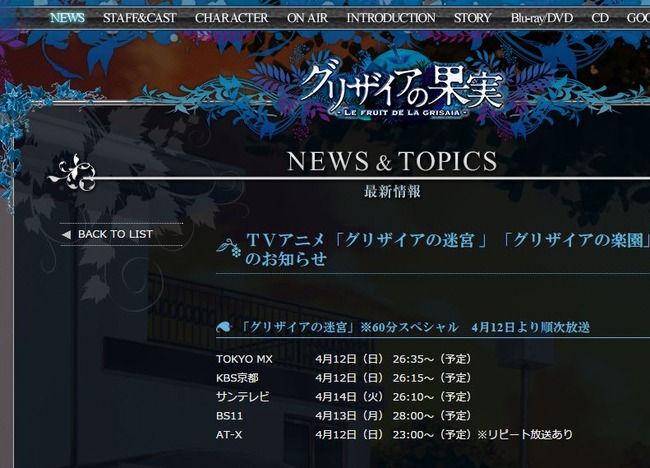This screenshot has width=650, height=468.
Task: Go to the Blu-ray/DVD page
Action: coord(542,18)
